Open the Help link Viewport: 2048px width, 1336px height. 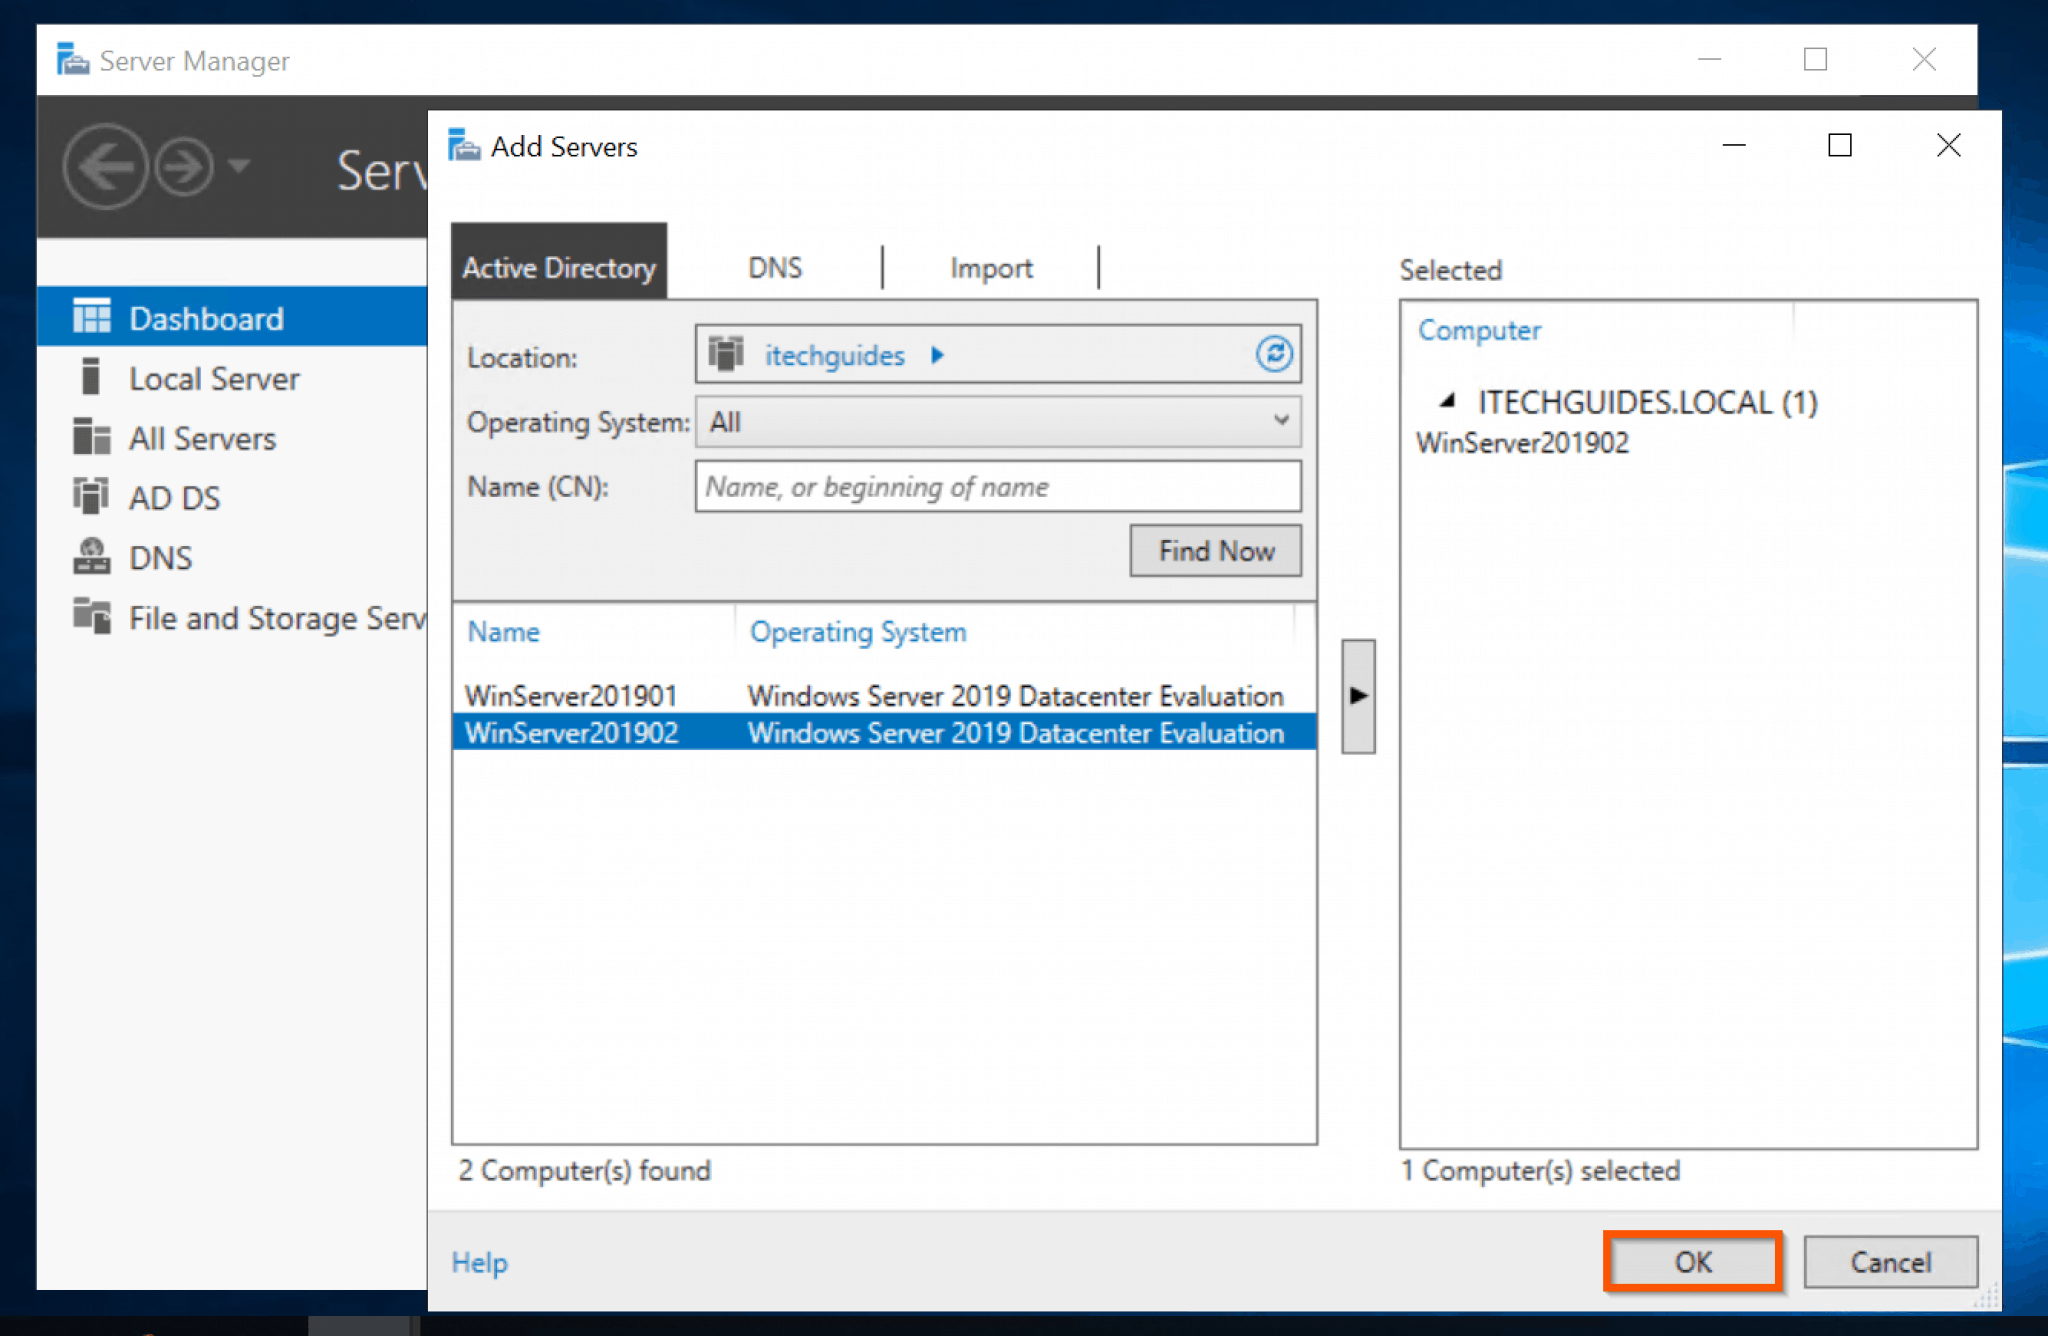[x=479, y=1262]
